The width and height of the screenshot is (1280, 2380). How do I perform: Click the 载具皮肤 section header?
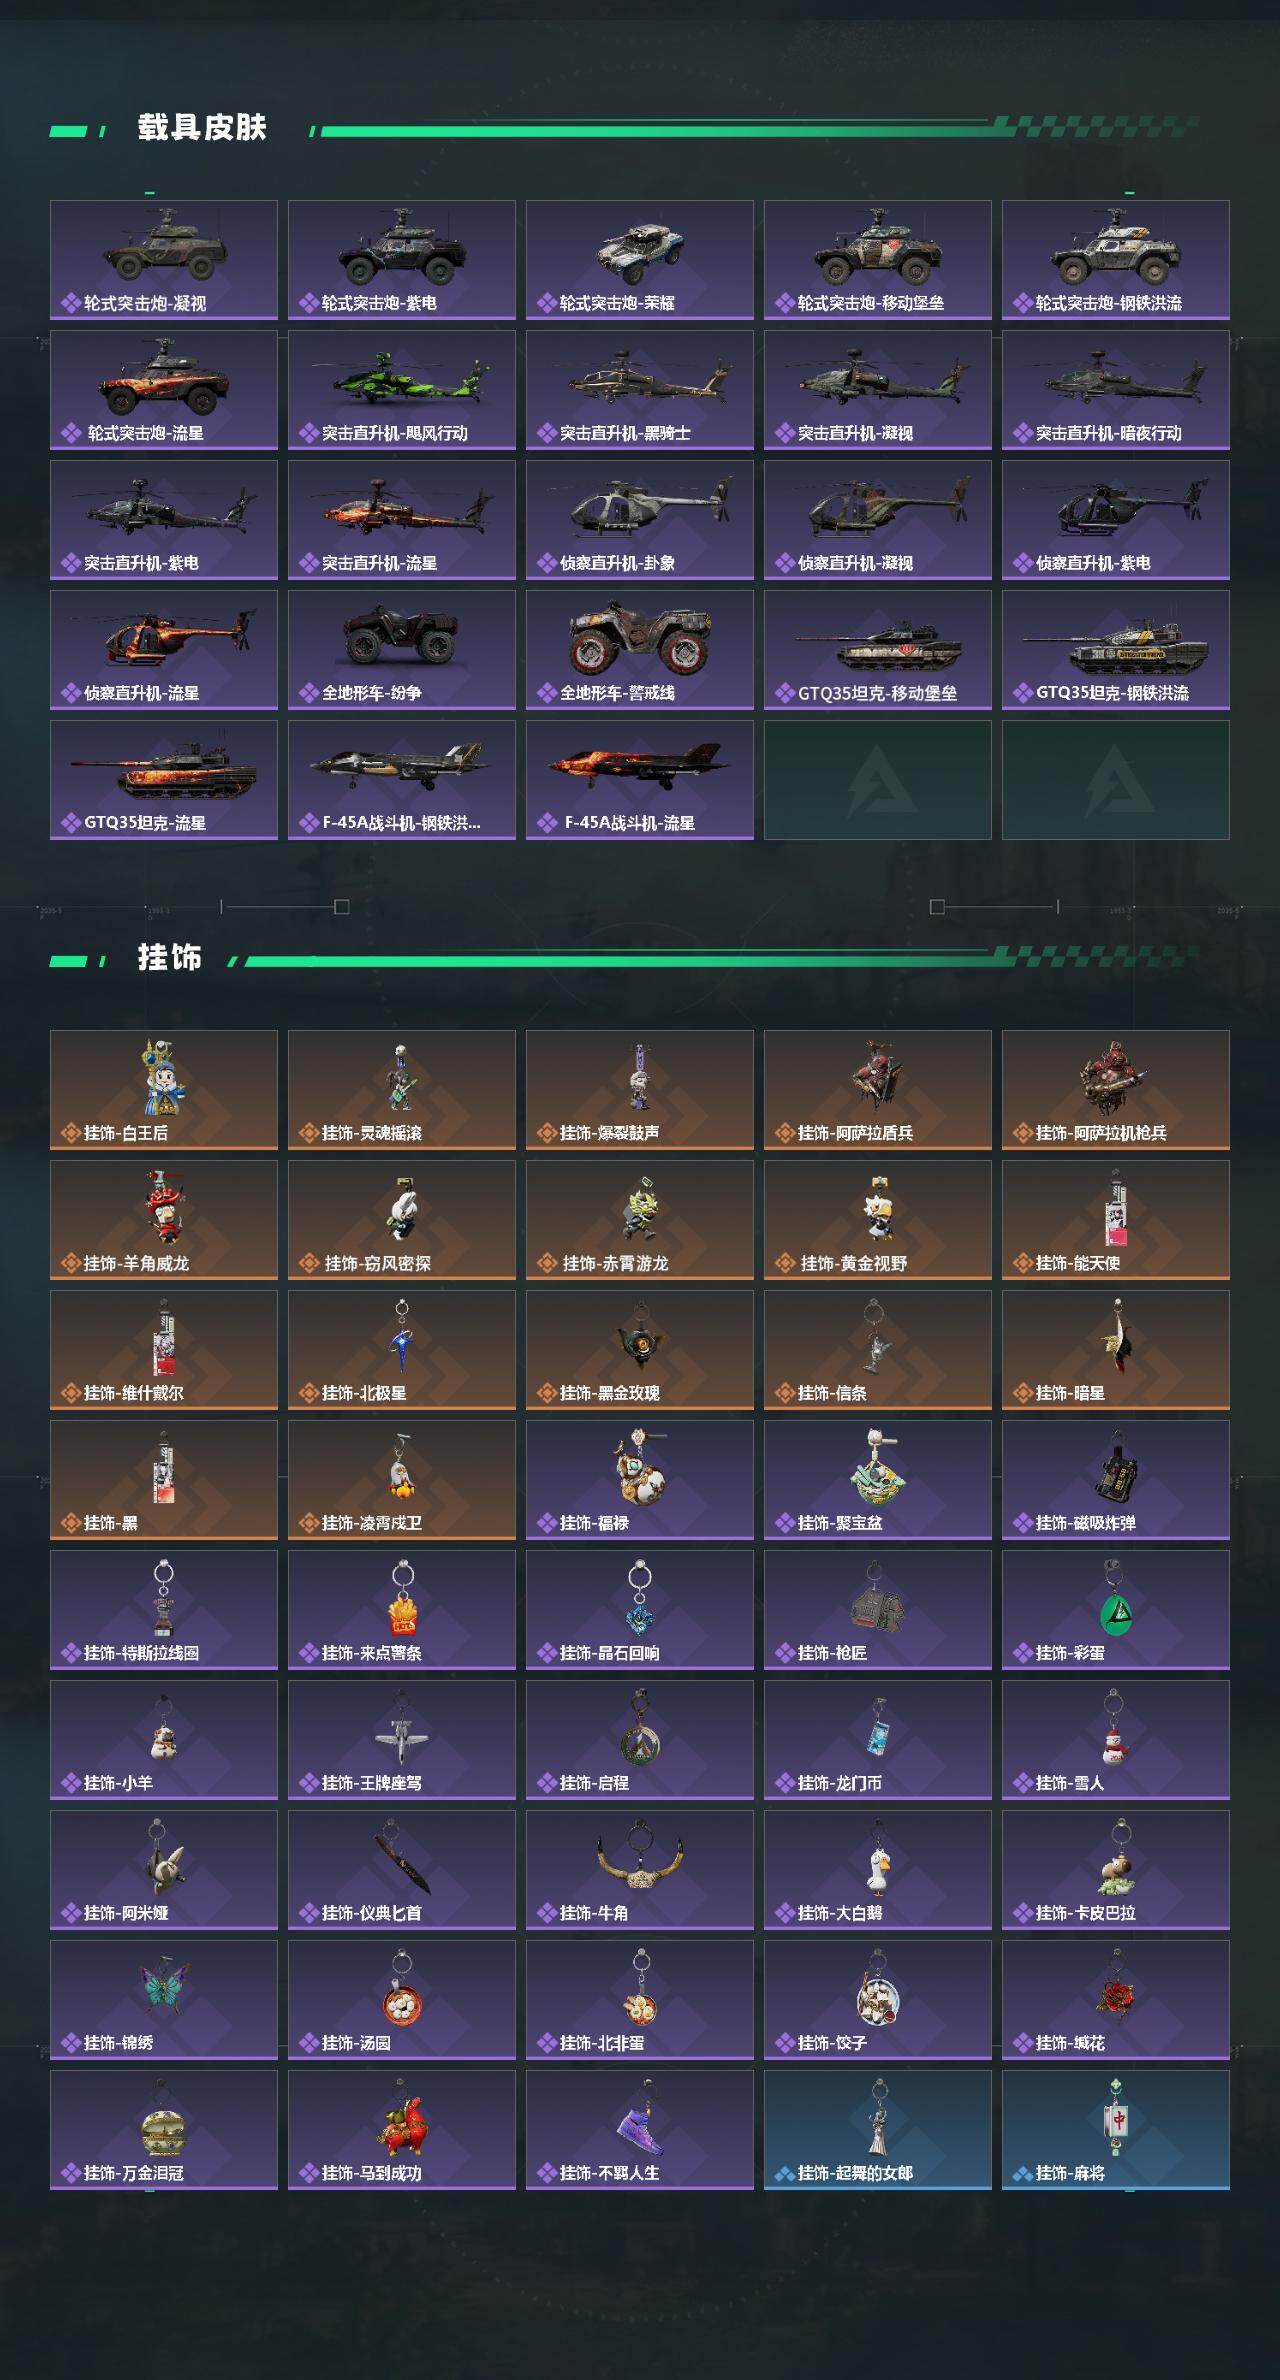(x=202, y=128)
